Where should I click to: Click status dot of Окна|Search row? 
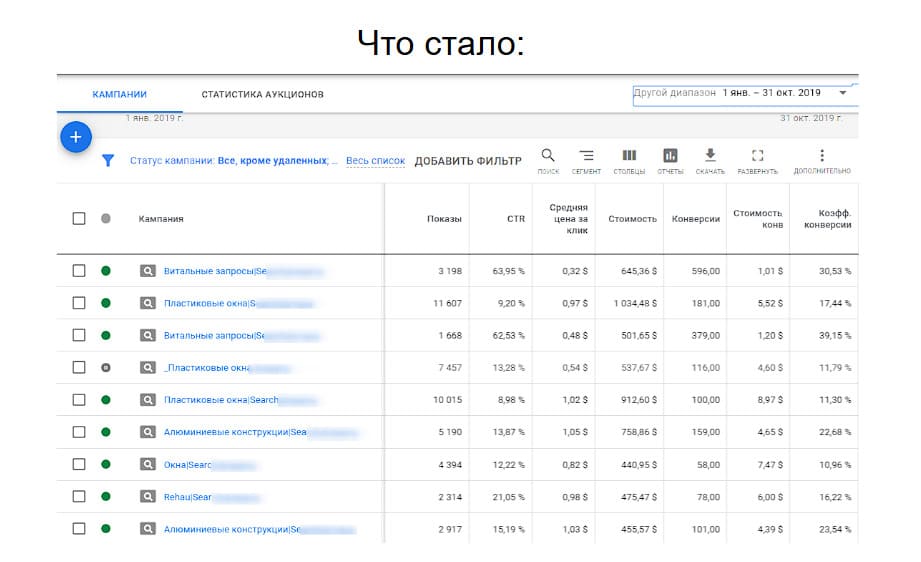[106, 465]
